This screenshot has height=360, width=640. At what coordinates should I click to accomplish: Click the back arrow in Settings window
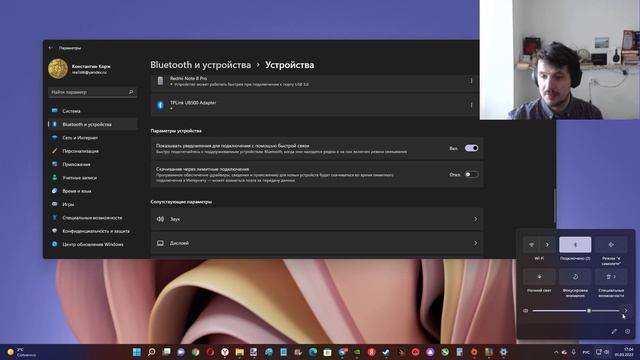point(51,48)
